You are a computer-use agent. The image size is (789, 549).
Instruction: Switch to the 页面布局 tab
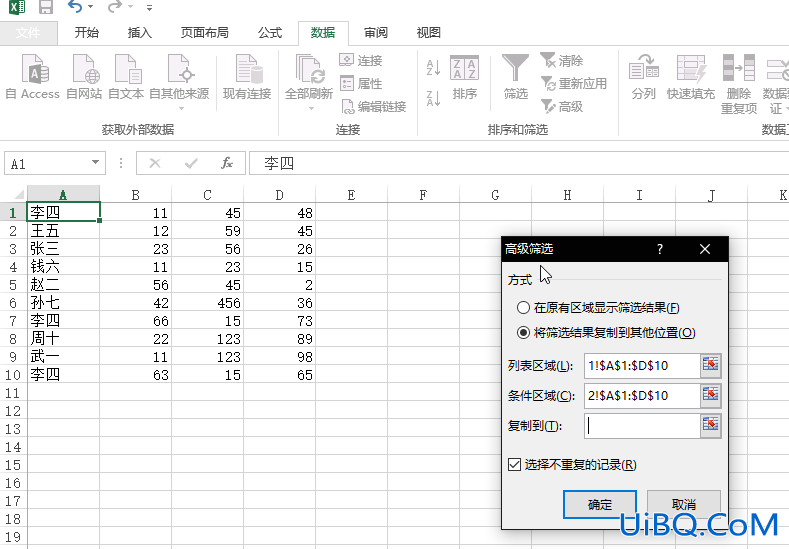click(x=204, y=33)
